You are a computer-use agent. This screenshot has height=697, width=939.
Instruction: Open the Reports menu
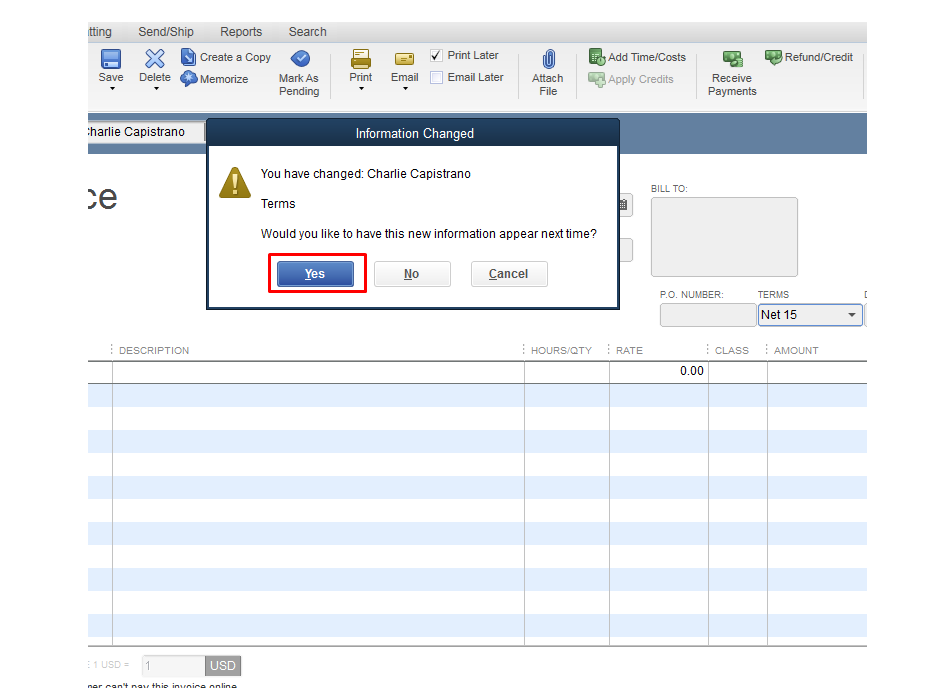click(x=240, y=31)
